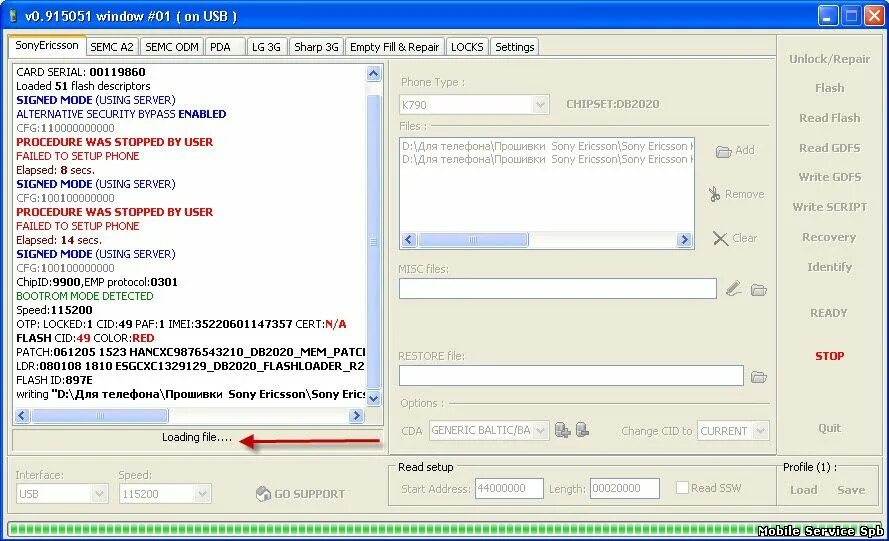Click the Read GDFS button
Viewport: 889px width, 541px height.
click(x=829, y=148)
